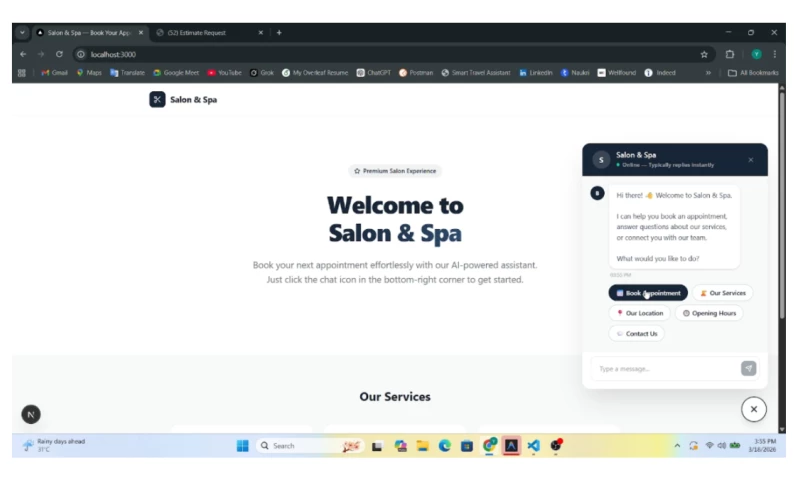
Task: Choose the Our Services quick reply
Action: pos(722,293)
